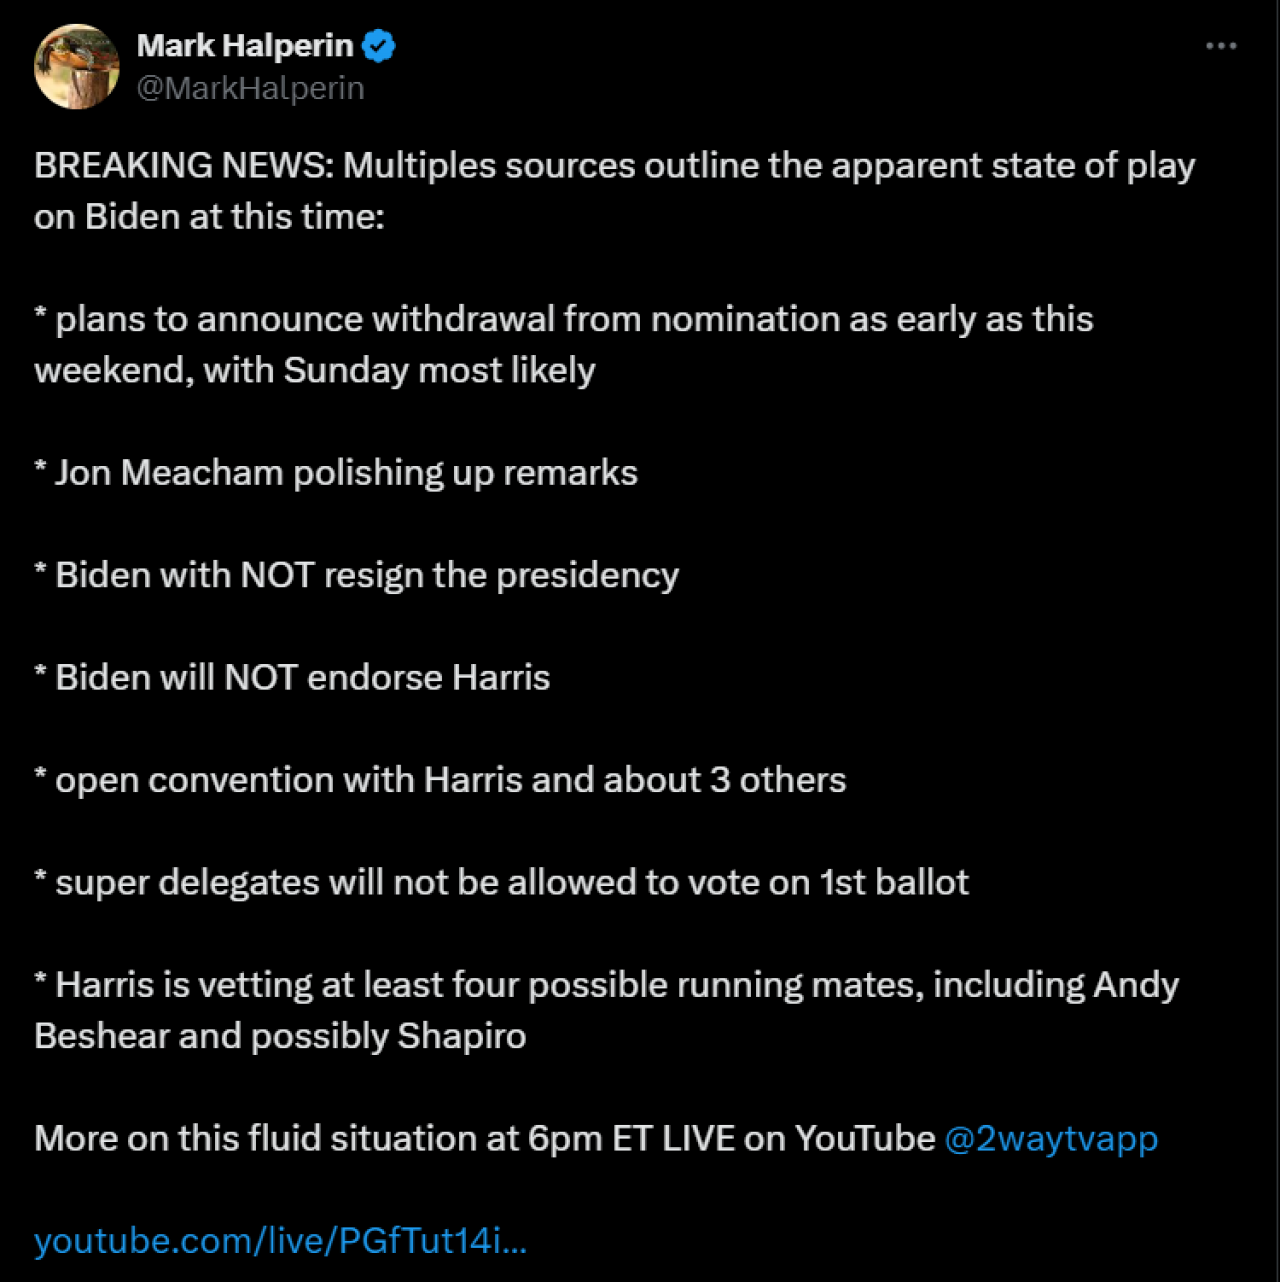Click the 'on Biden at this time' line
This screenshot has width=1280, height=1282.
[209, 216]
